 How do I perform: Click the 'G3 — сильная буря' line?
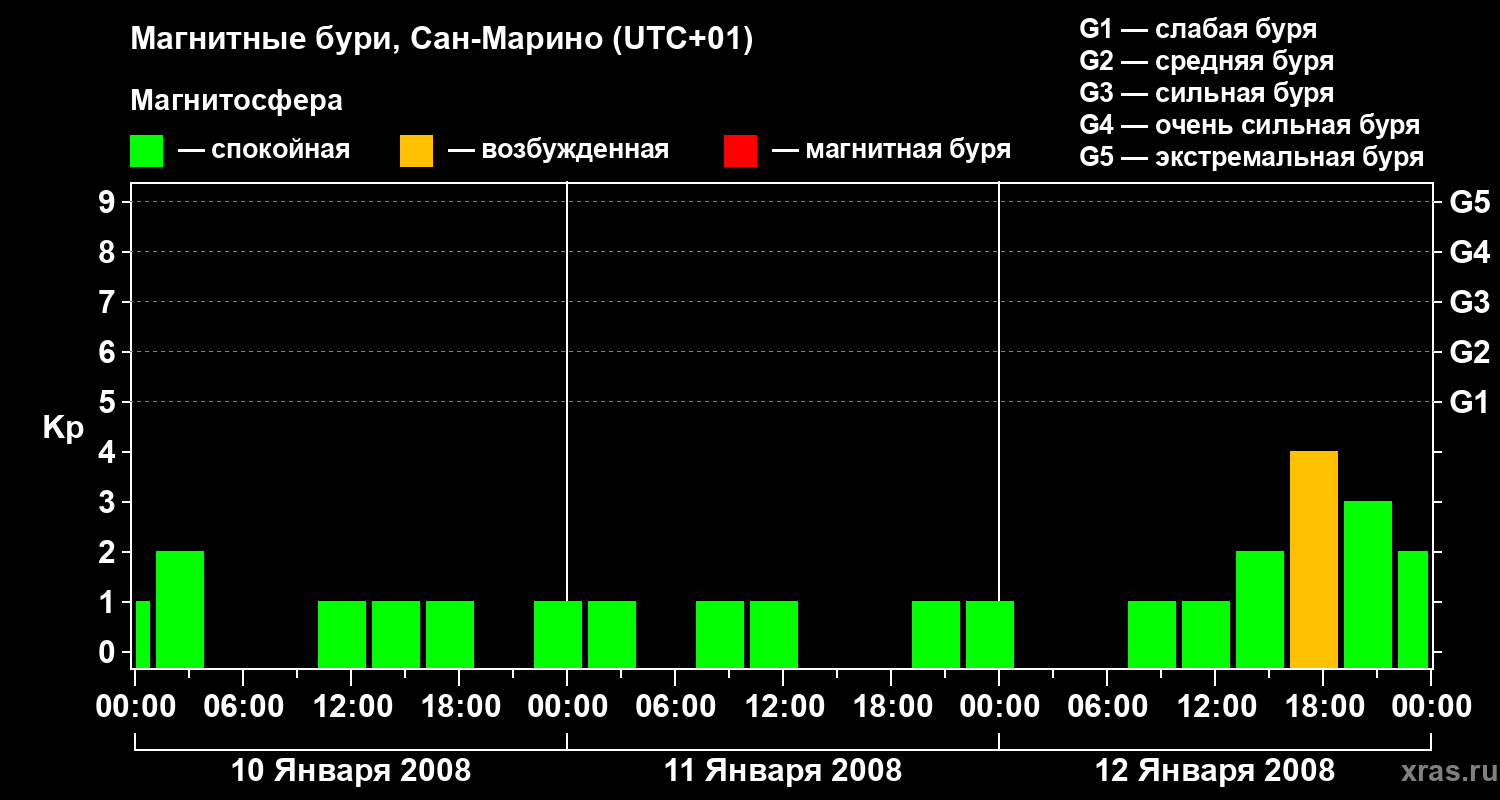tap(1207, 93)
